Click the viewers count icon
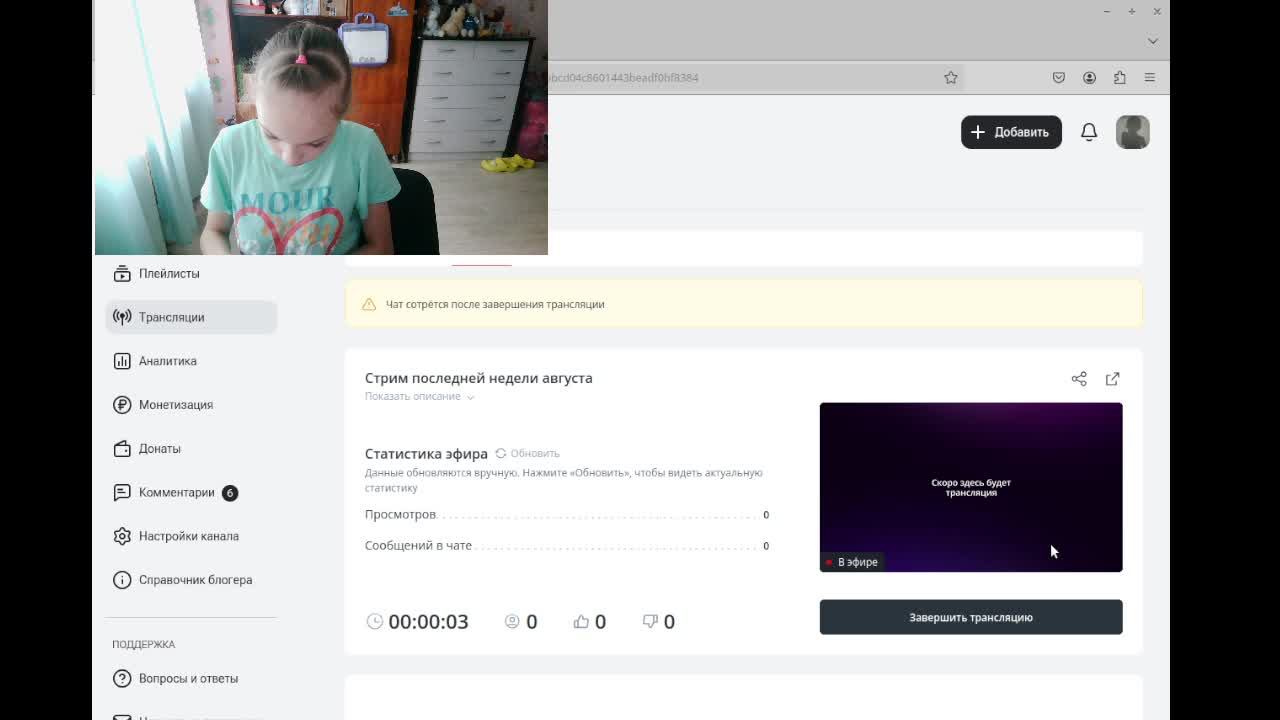The height and width of the screenshot is (720, 1280). (x=512, y=621)
